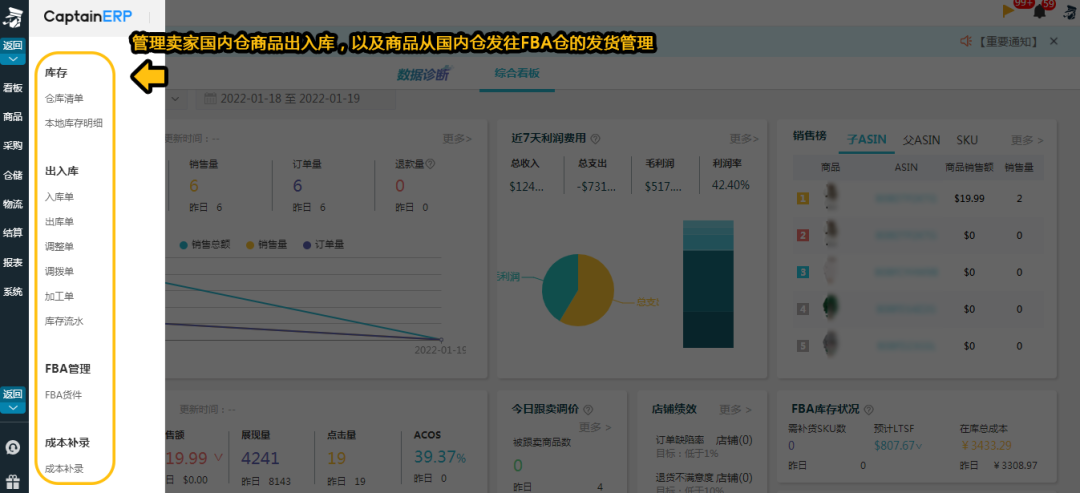Click the darkest bottom segment of stacked bar
Viewport: 1080px width, 493px height.
click(708, 329)
